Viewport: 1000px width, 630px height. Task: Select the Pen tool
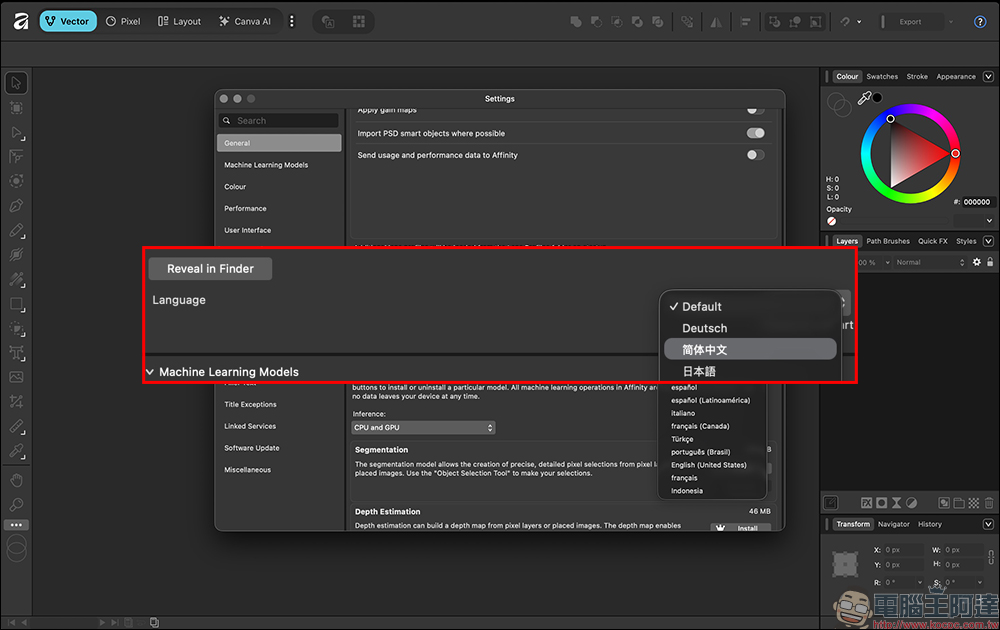tap(15, 205)
